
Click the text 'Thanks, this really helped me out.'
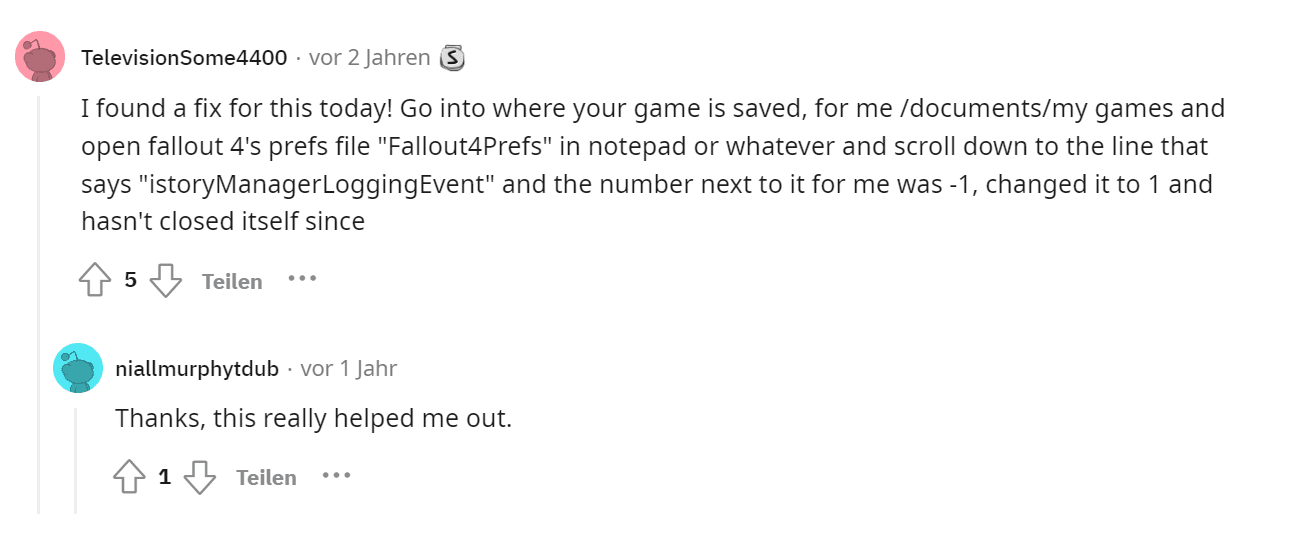(x=314, y=418)
